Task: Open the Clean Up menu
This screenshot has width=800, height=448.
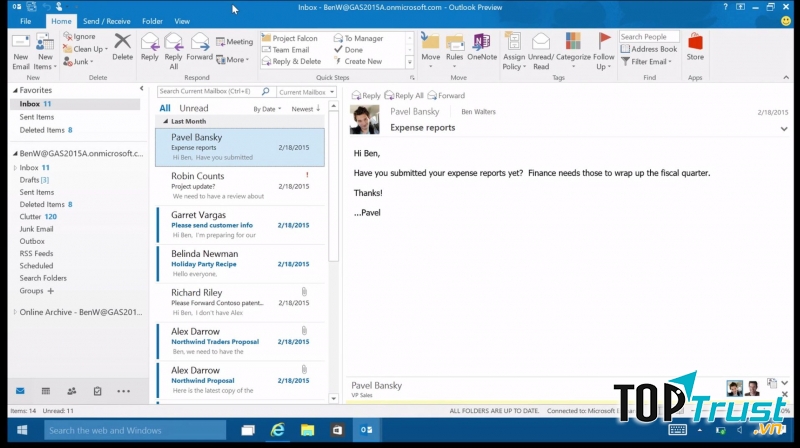Action: 85,49
